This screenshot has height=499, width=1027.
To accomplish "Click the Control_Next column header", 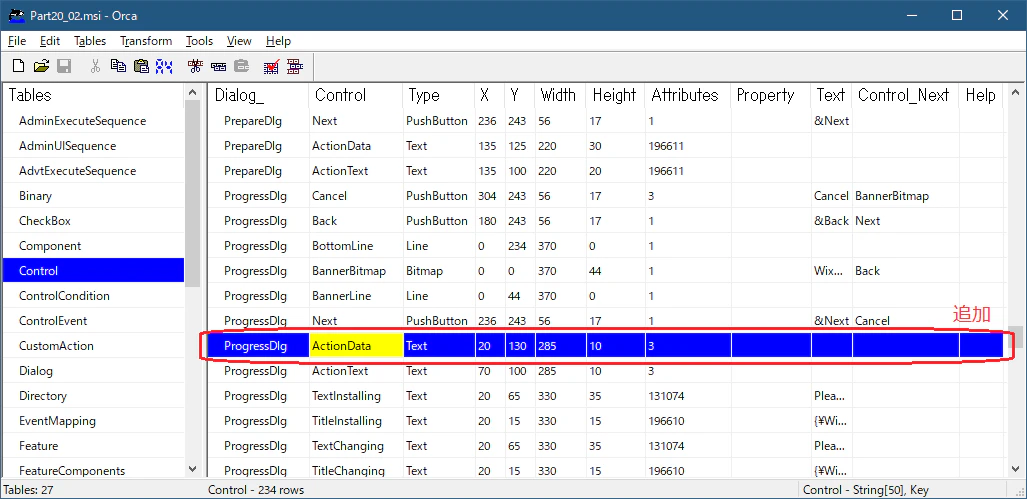I will tap(905, 95).
